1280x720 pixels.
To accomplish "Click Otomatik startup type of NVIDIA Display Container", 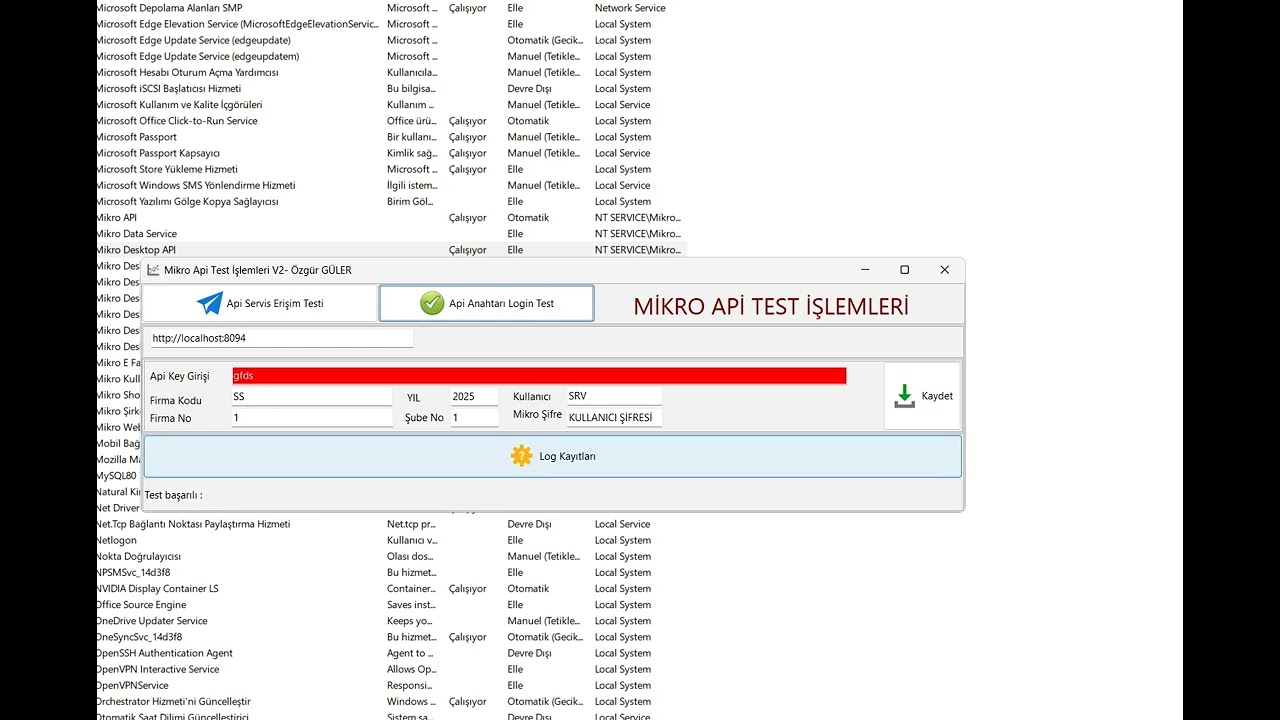I will tap(528, 589).
